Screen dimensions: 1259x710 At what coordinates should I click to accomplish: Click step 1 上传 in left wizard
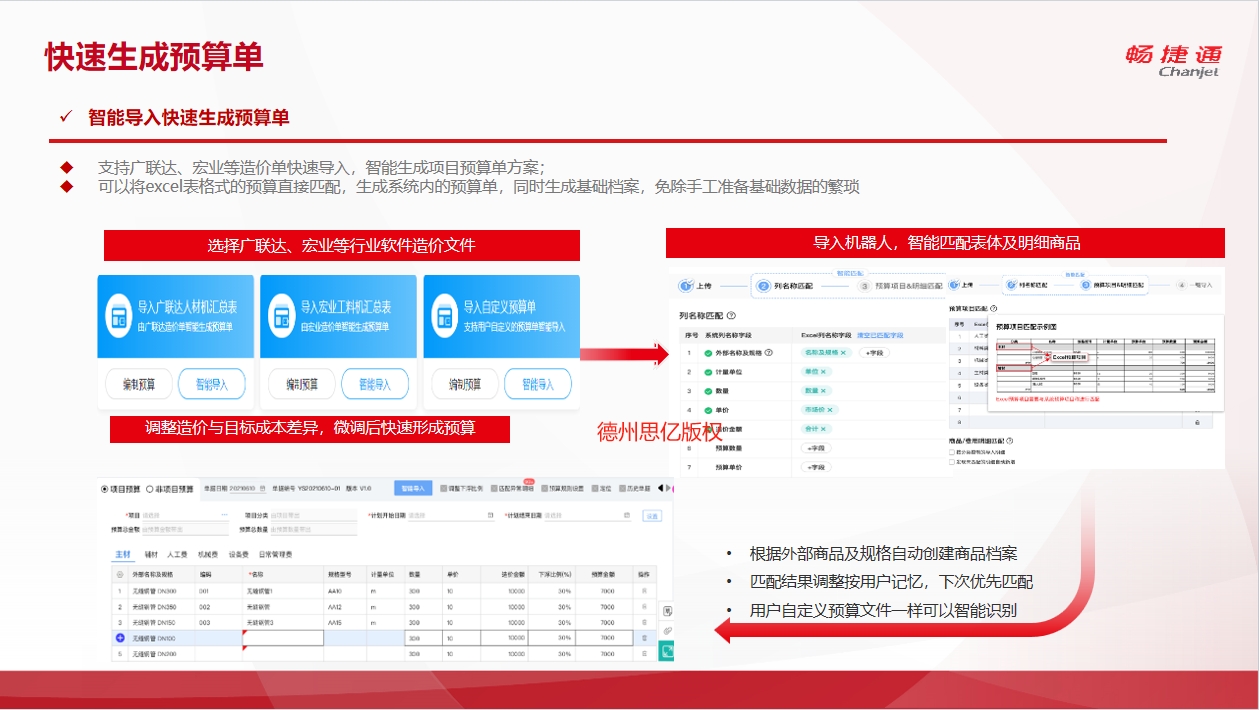point(696,286)
